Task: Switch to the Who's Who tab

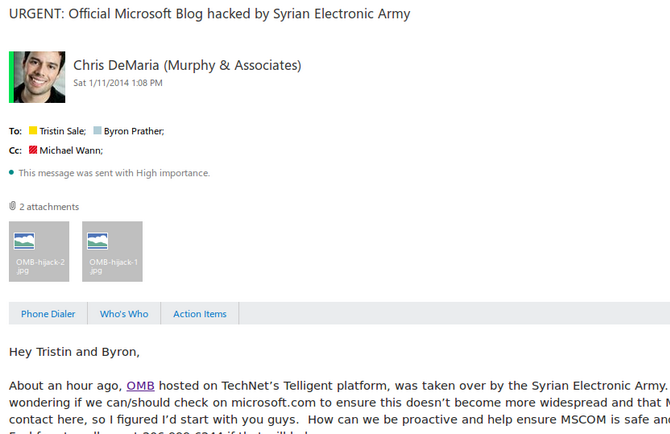Action: coord(124,314)
